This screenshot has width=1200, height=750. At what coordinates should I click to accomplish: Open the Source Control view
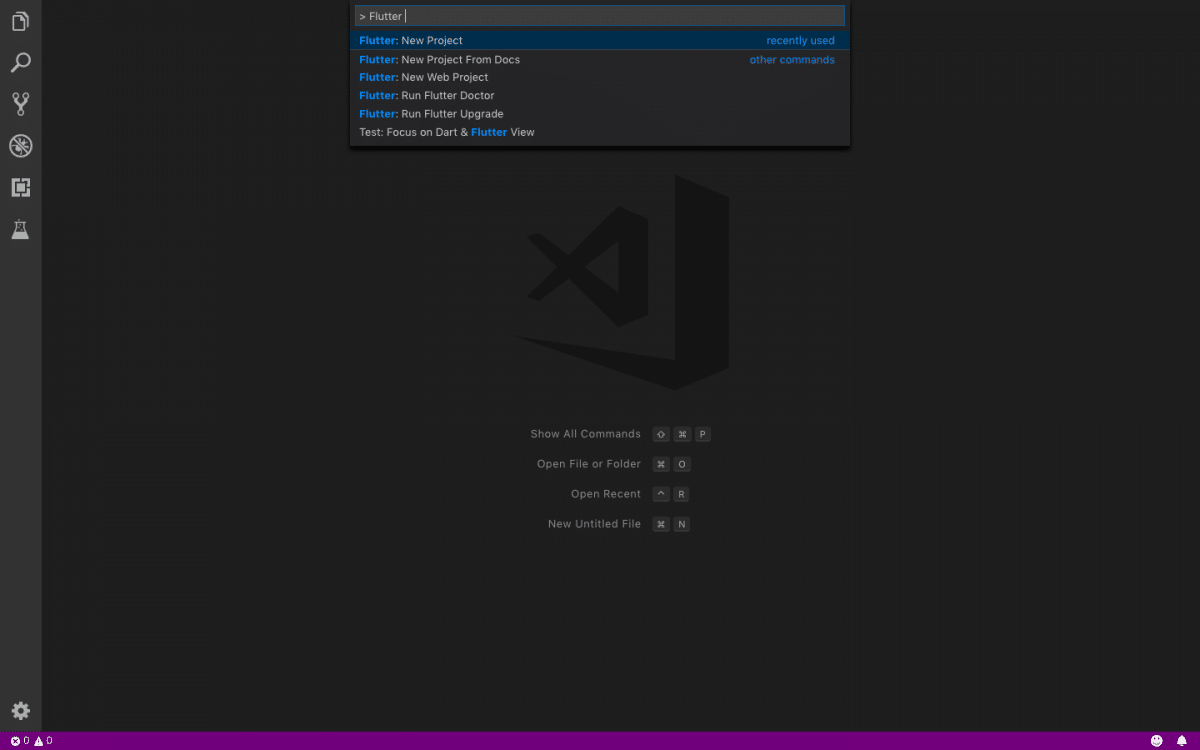(x=20, y=104)
